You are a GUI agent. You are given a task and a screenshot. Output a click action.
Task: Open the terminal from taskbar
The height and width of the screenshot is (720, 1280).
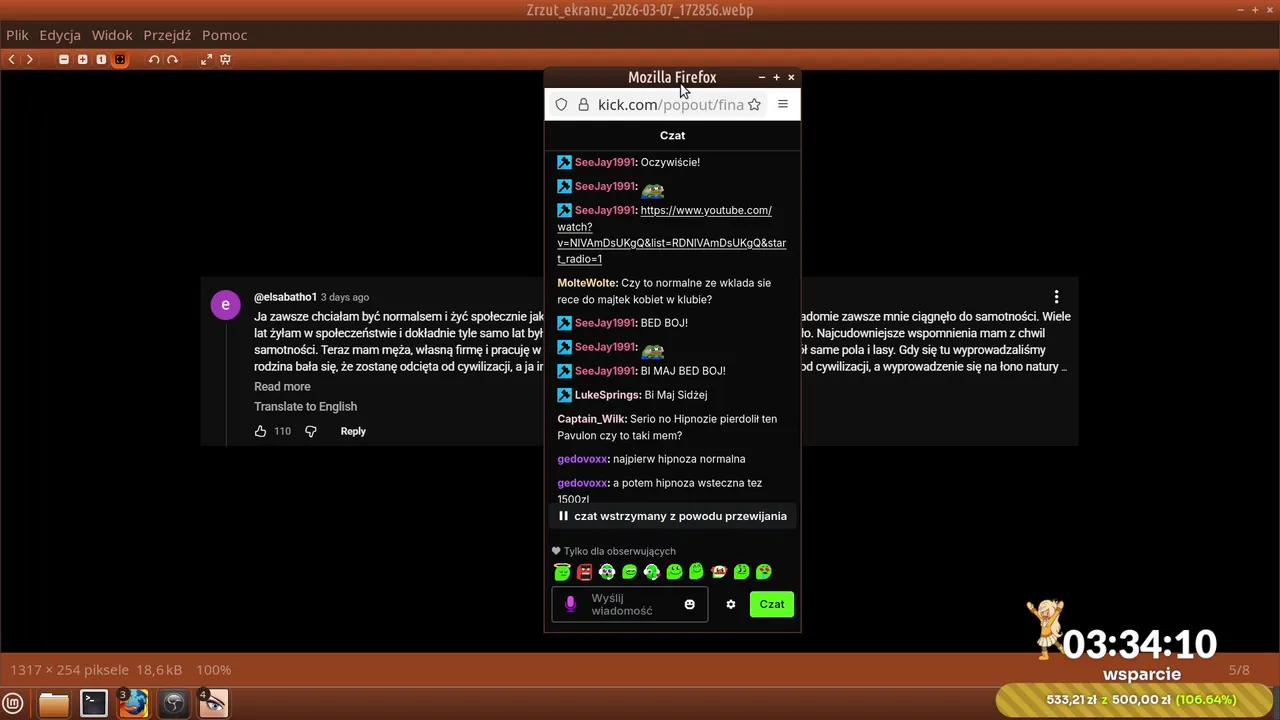pyautogui.click(x=94, y=704)
